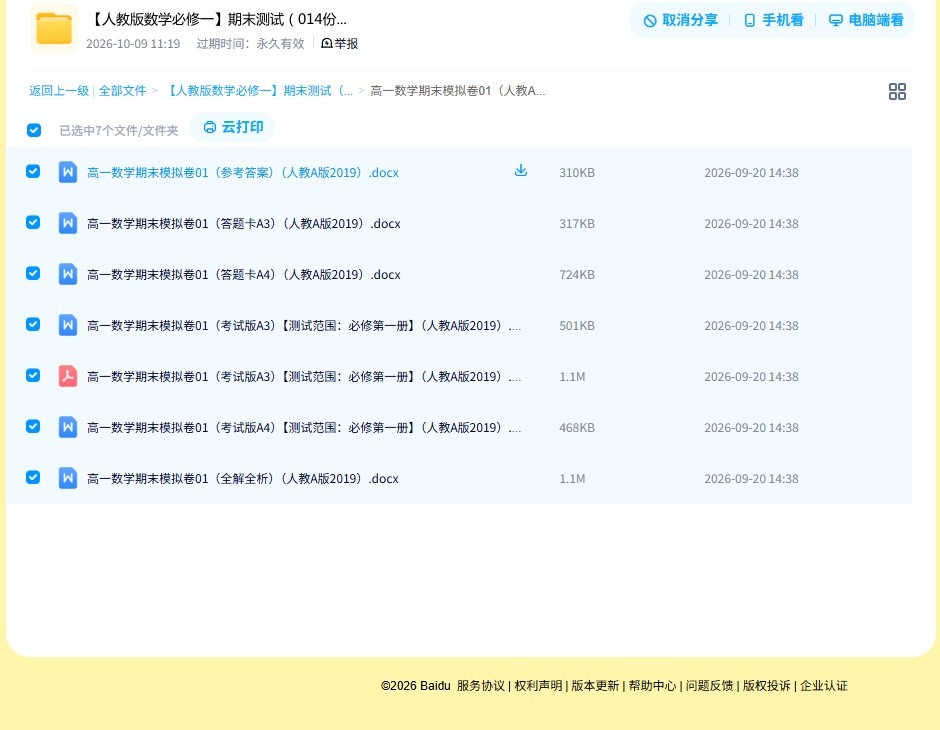Image resolution: width=940 pixels, height=730 pixels.
Task: Click 版权投诉 footer link
Action: coord(766,686)
